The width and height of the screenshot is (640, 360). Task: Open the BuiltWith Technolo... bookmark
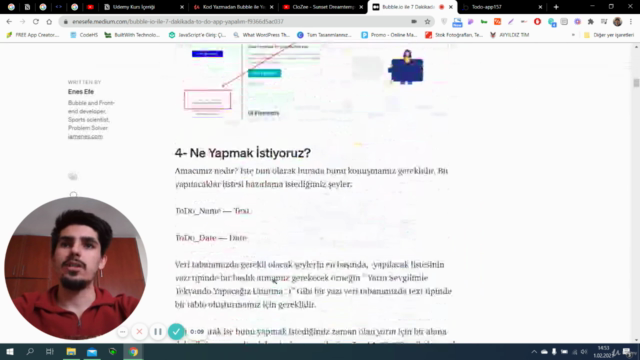point(132,35)
